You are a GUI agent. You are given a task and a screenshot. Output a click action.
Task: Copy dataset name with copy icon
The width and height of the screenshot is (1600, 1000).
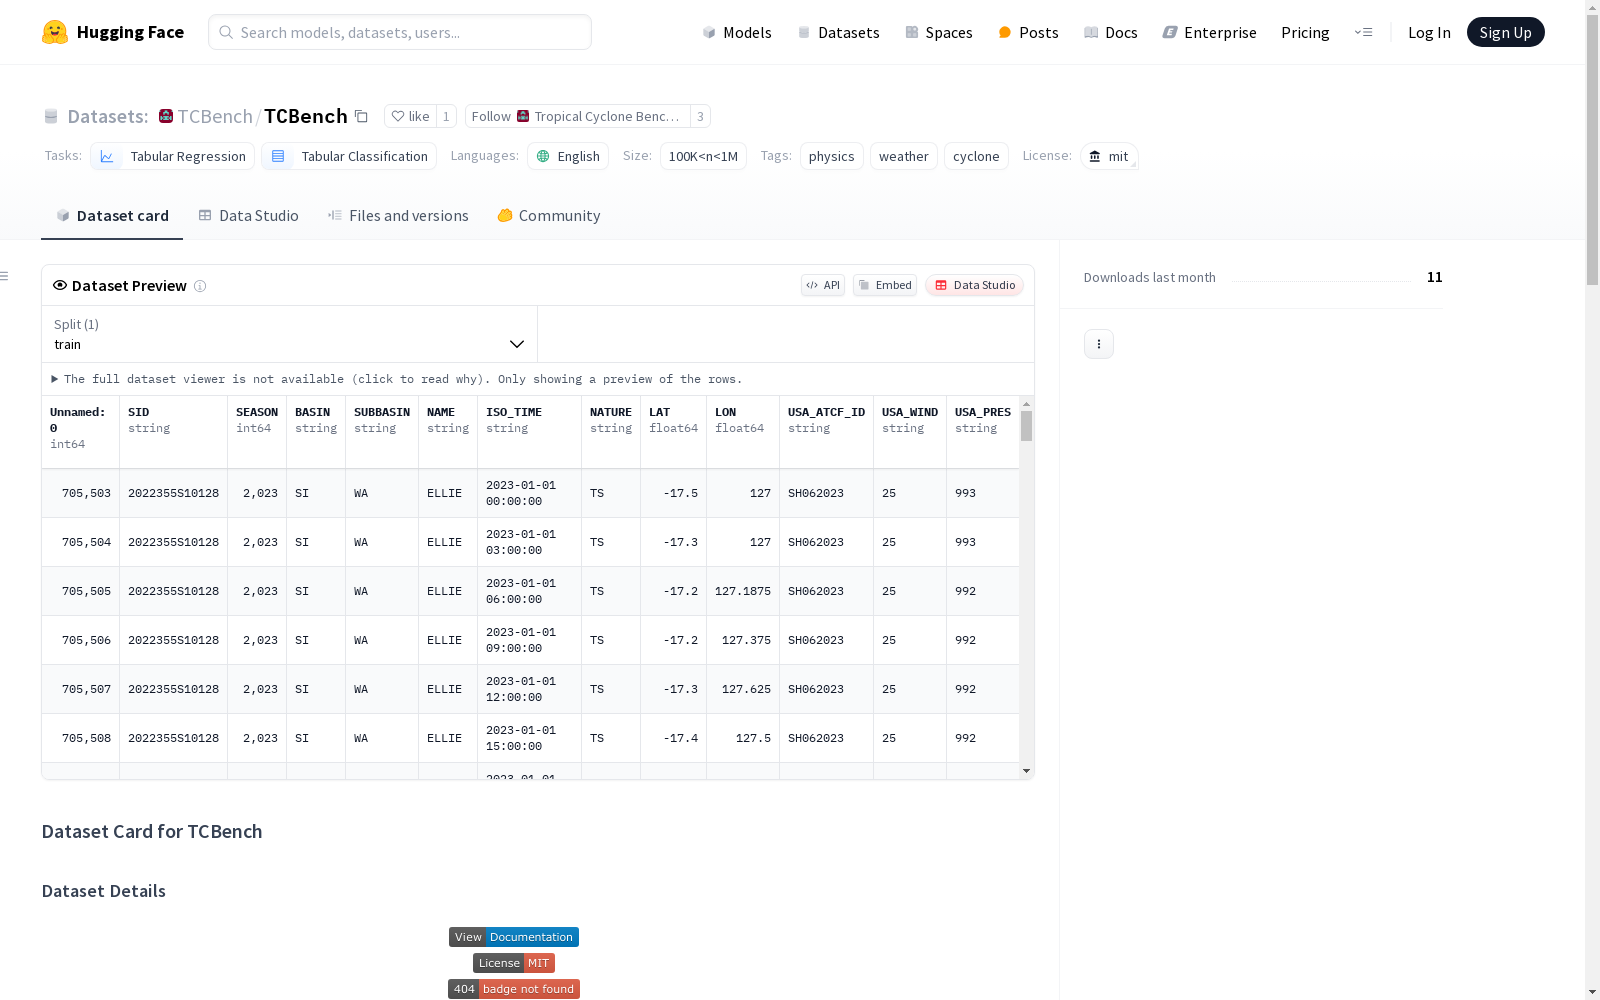pos(362,117)
